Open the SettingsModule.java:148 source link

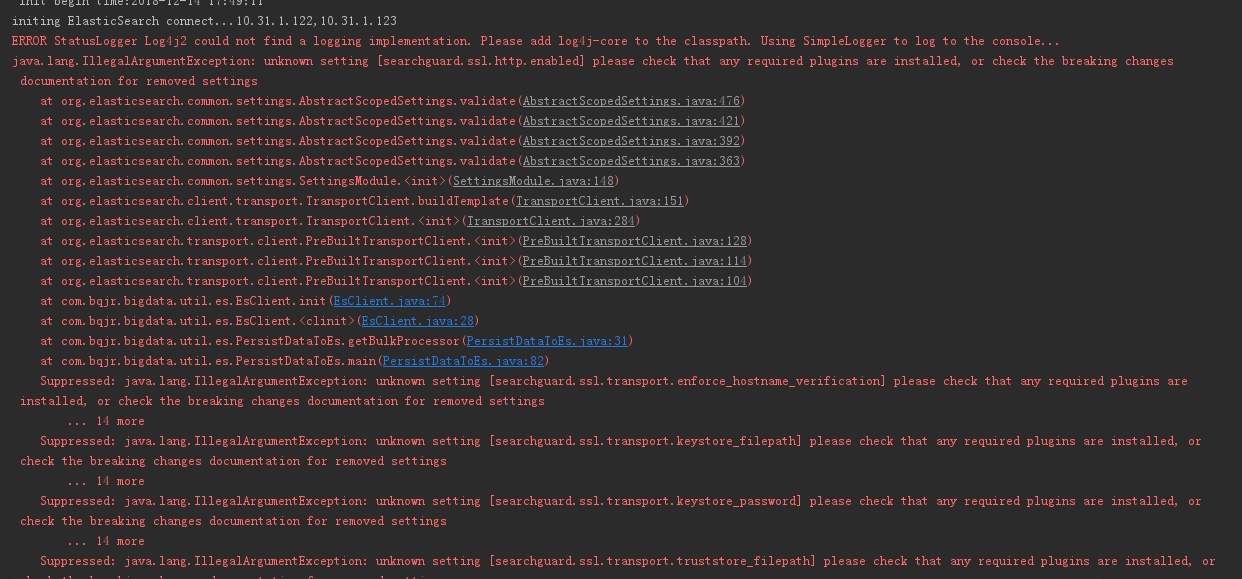[x=533, y=181]
